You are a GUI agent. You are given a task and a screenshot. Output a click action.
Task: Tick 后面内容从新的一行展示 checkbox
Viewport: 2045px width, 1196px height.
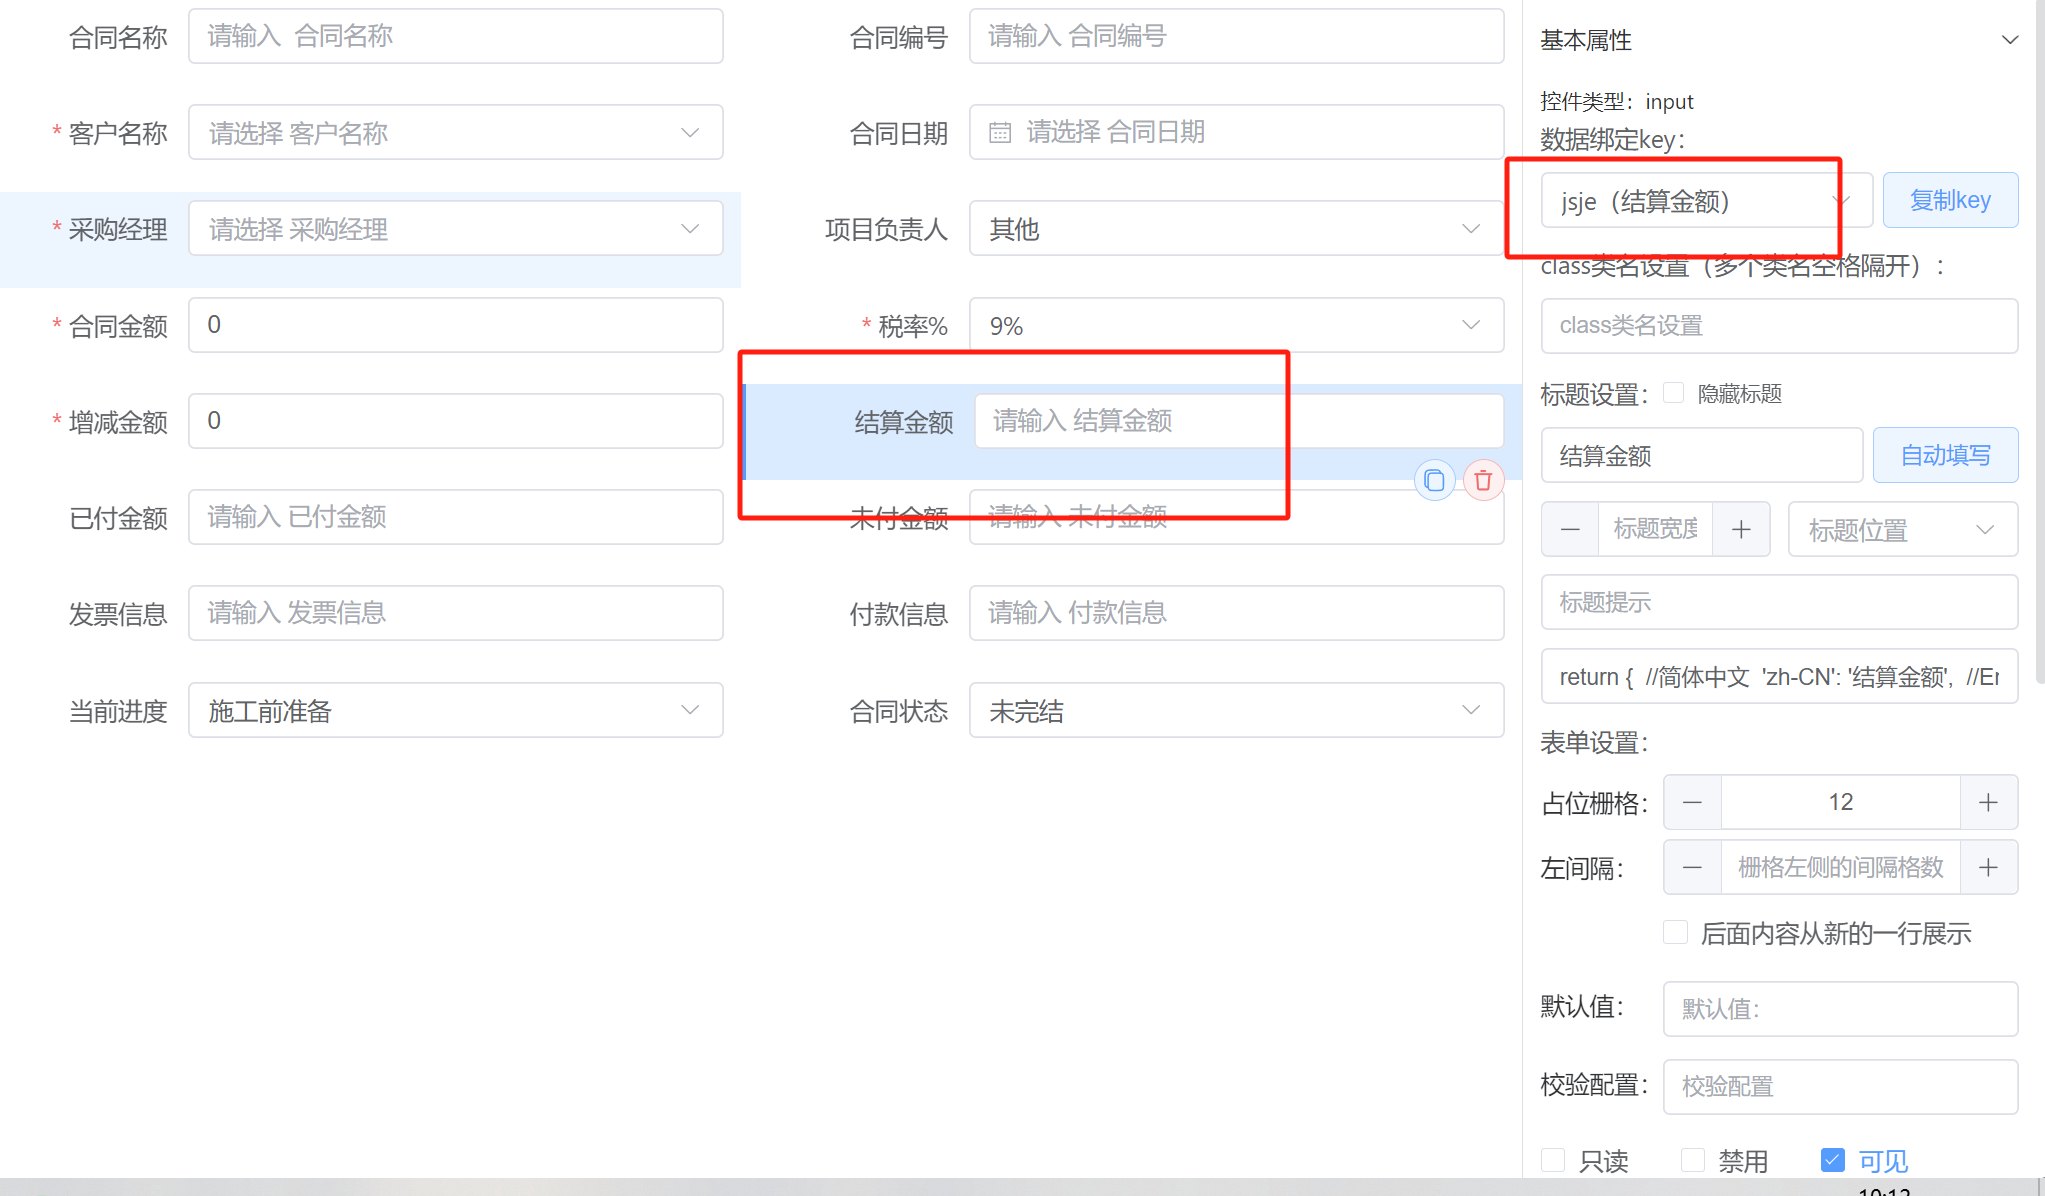click(x=1675, y=933)
